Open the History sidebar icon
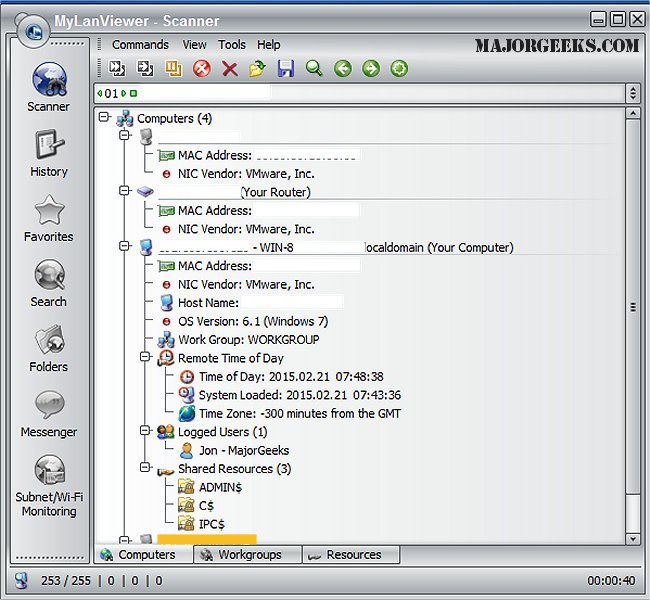 pyautogui.click(x=48, y=152)
